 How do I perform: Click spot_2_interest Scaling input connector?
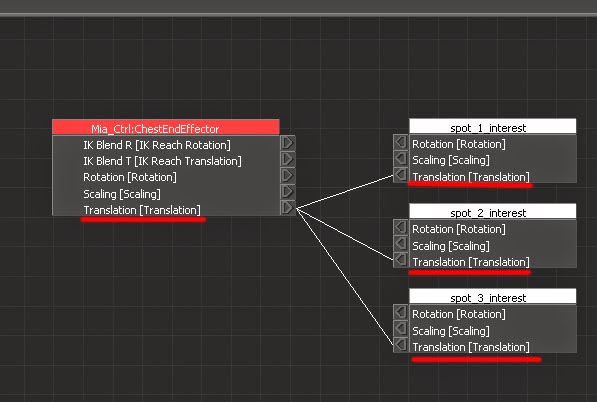401,243
